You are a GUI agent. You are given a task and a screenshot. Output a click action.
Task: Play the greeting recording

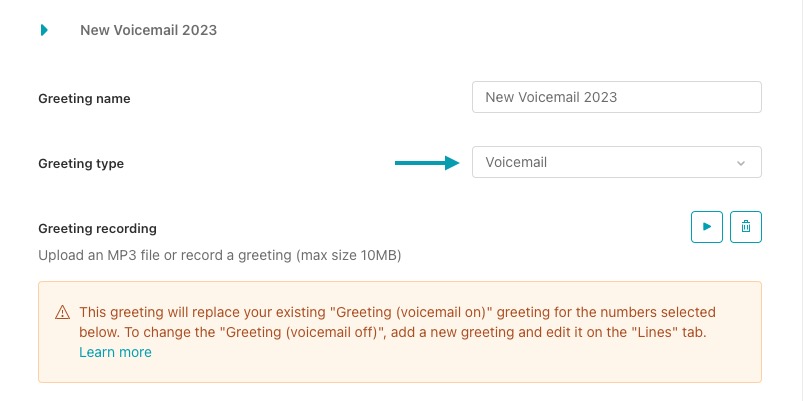coord(706,227)
